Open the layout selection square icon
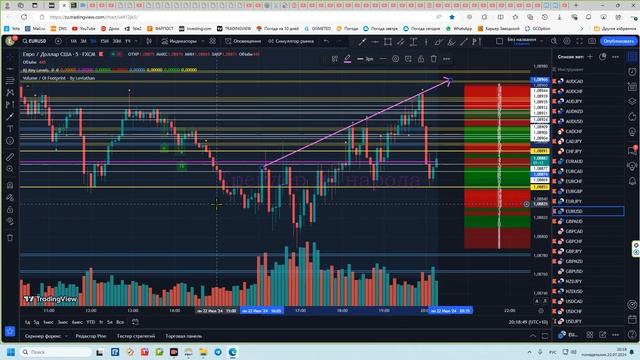The width and height of the screenshot is (640, 360). pos(499,41)
